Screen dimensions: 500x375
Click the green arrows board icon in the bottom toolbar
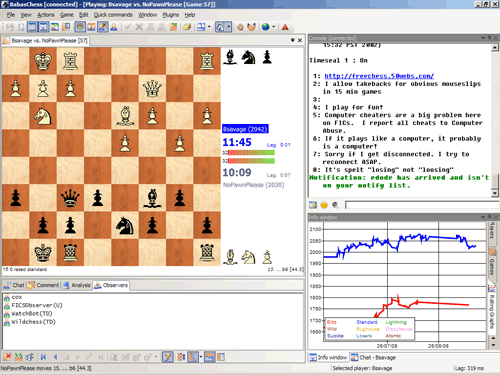(19, 357)
